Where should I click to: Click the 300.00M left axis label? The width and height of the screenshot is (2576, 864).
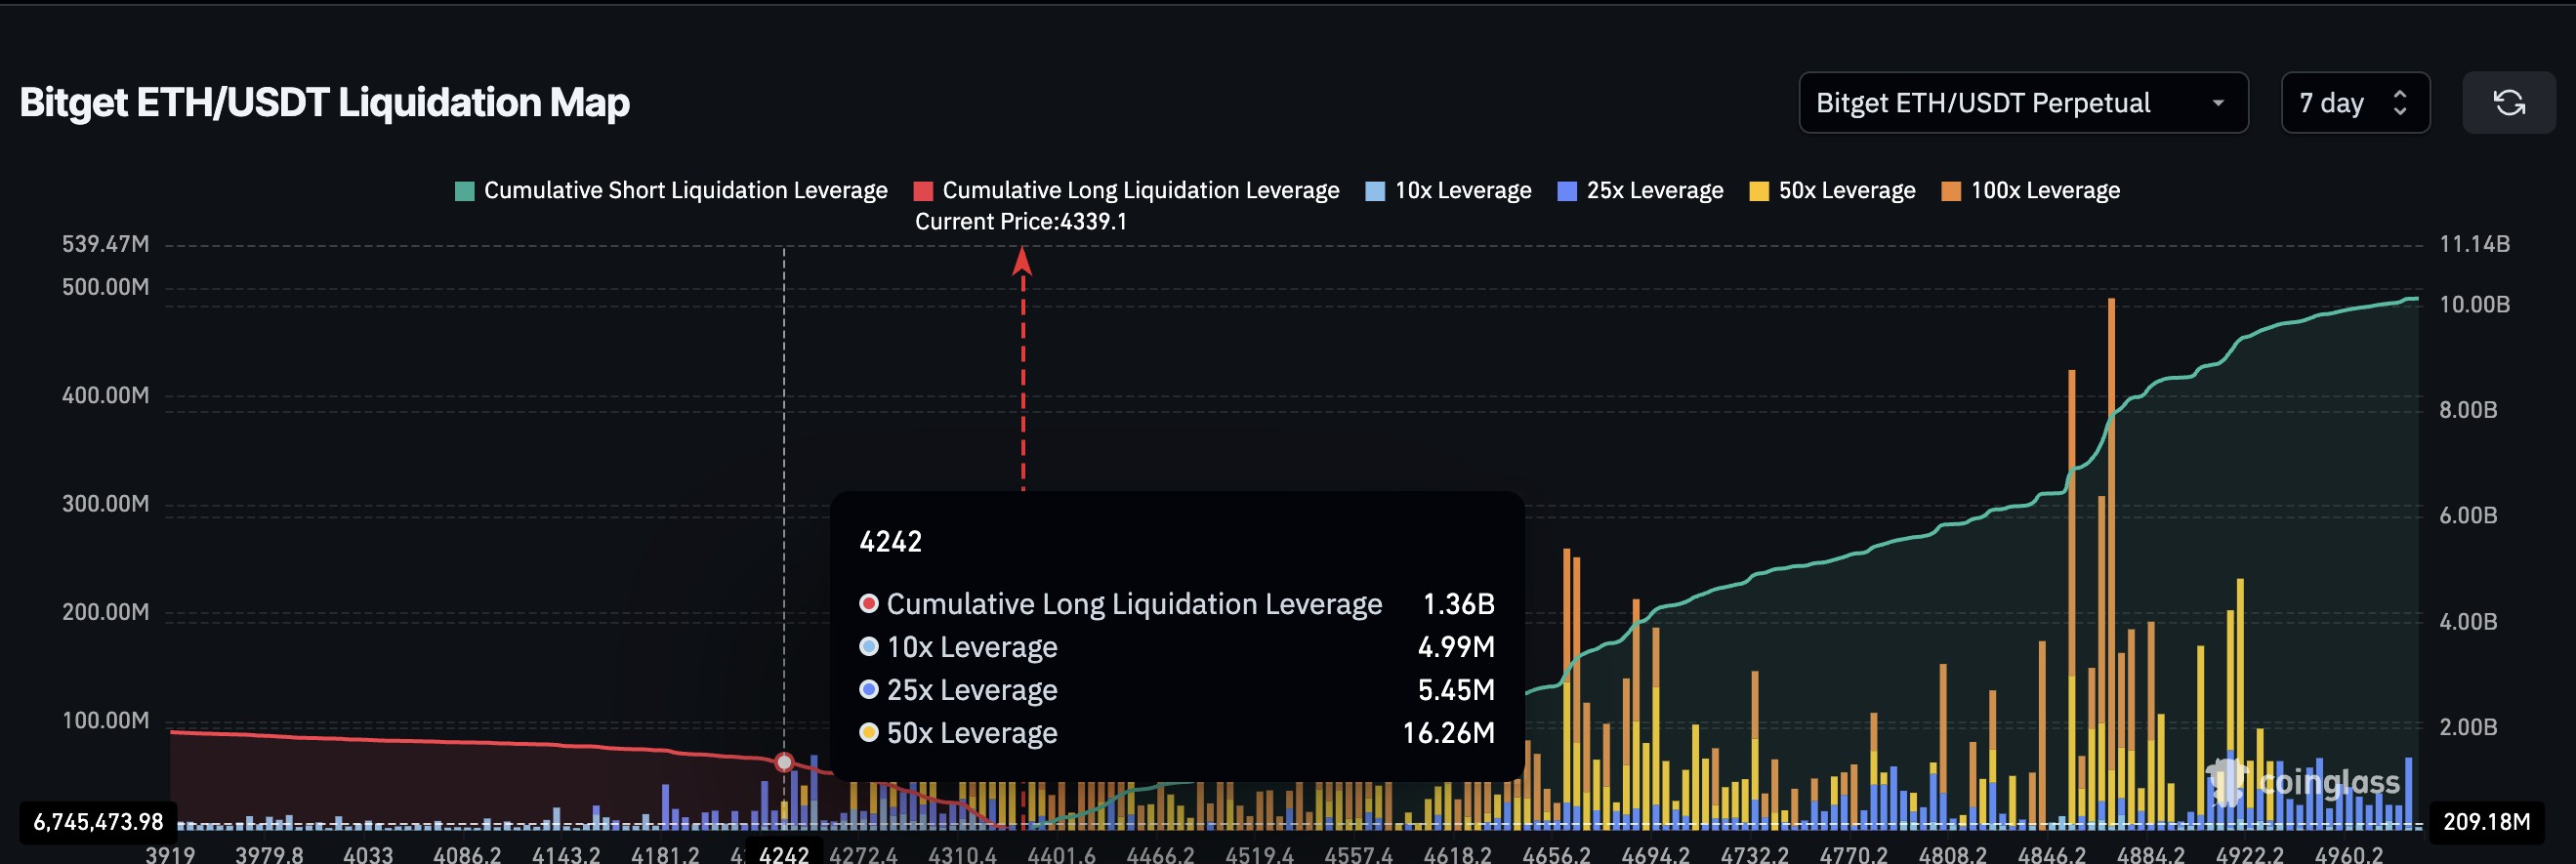click(x=105, y=503)
